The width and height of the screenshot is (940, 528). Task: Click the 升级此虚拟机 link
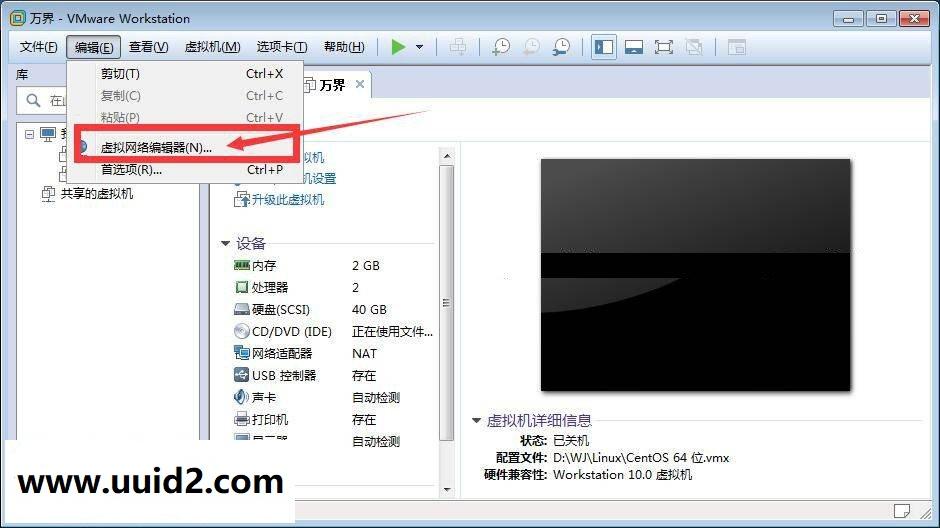pyautogui.click(x=288, y=200)
